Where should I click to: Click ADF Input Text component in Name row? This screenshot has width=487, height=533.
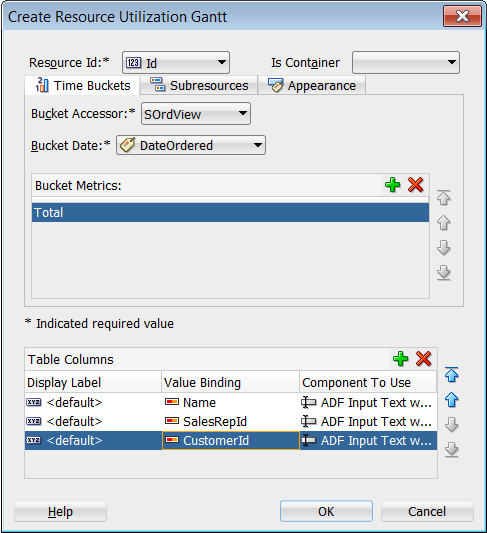tap(376, 402)
